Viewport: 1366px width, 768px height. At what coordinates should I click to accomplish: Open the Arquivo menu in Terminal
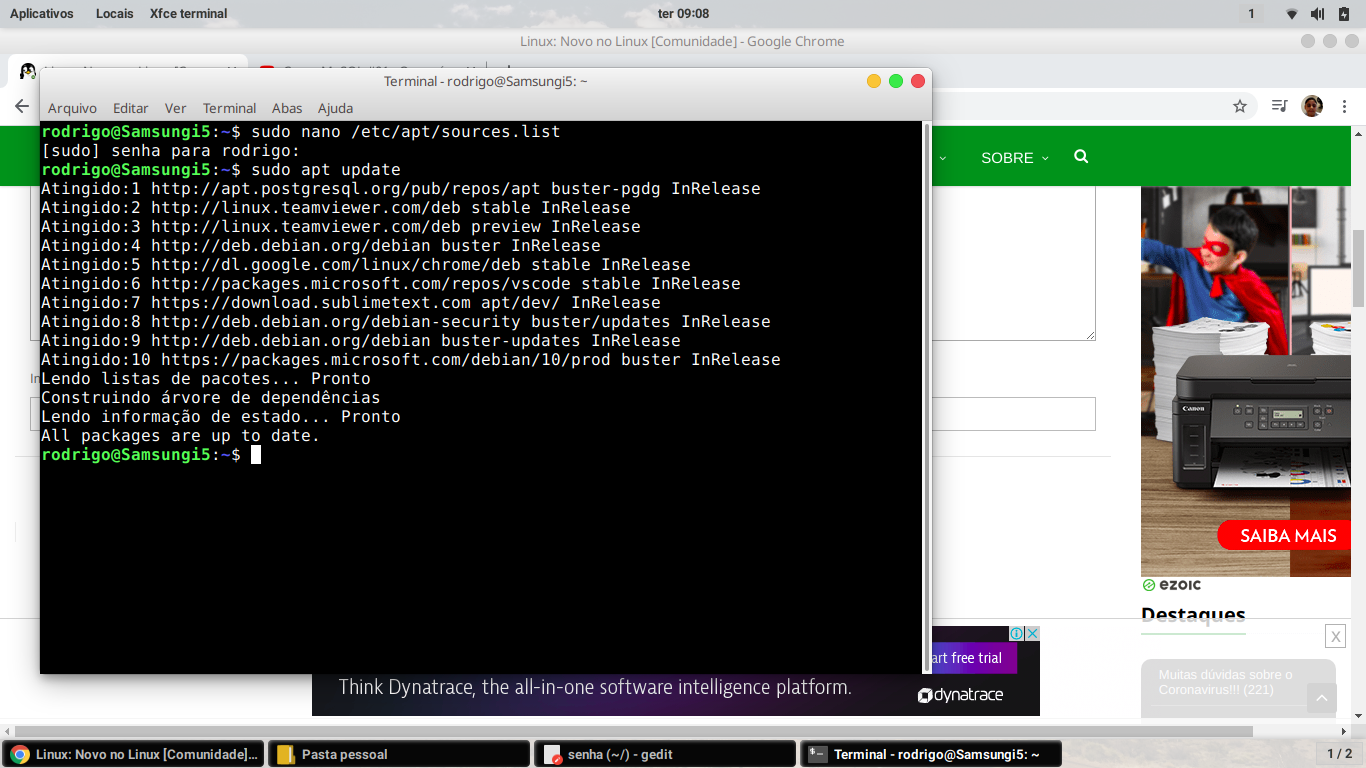coord(72,108)
